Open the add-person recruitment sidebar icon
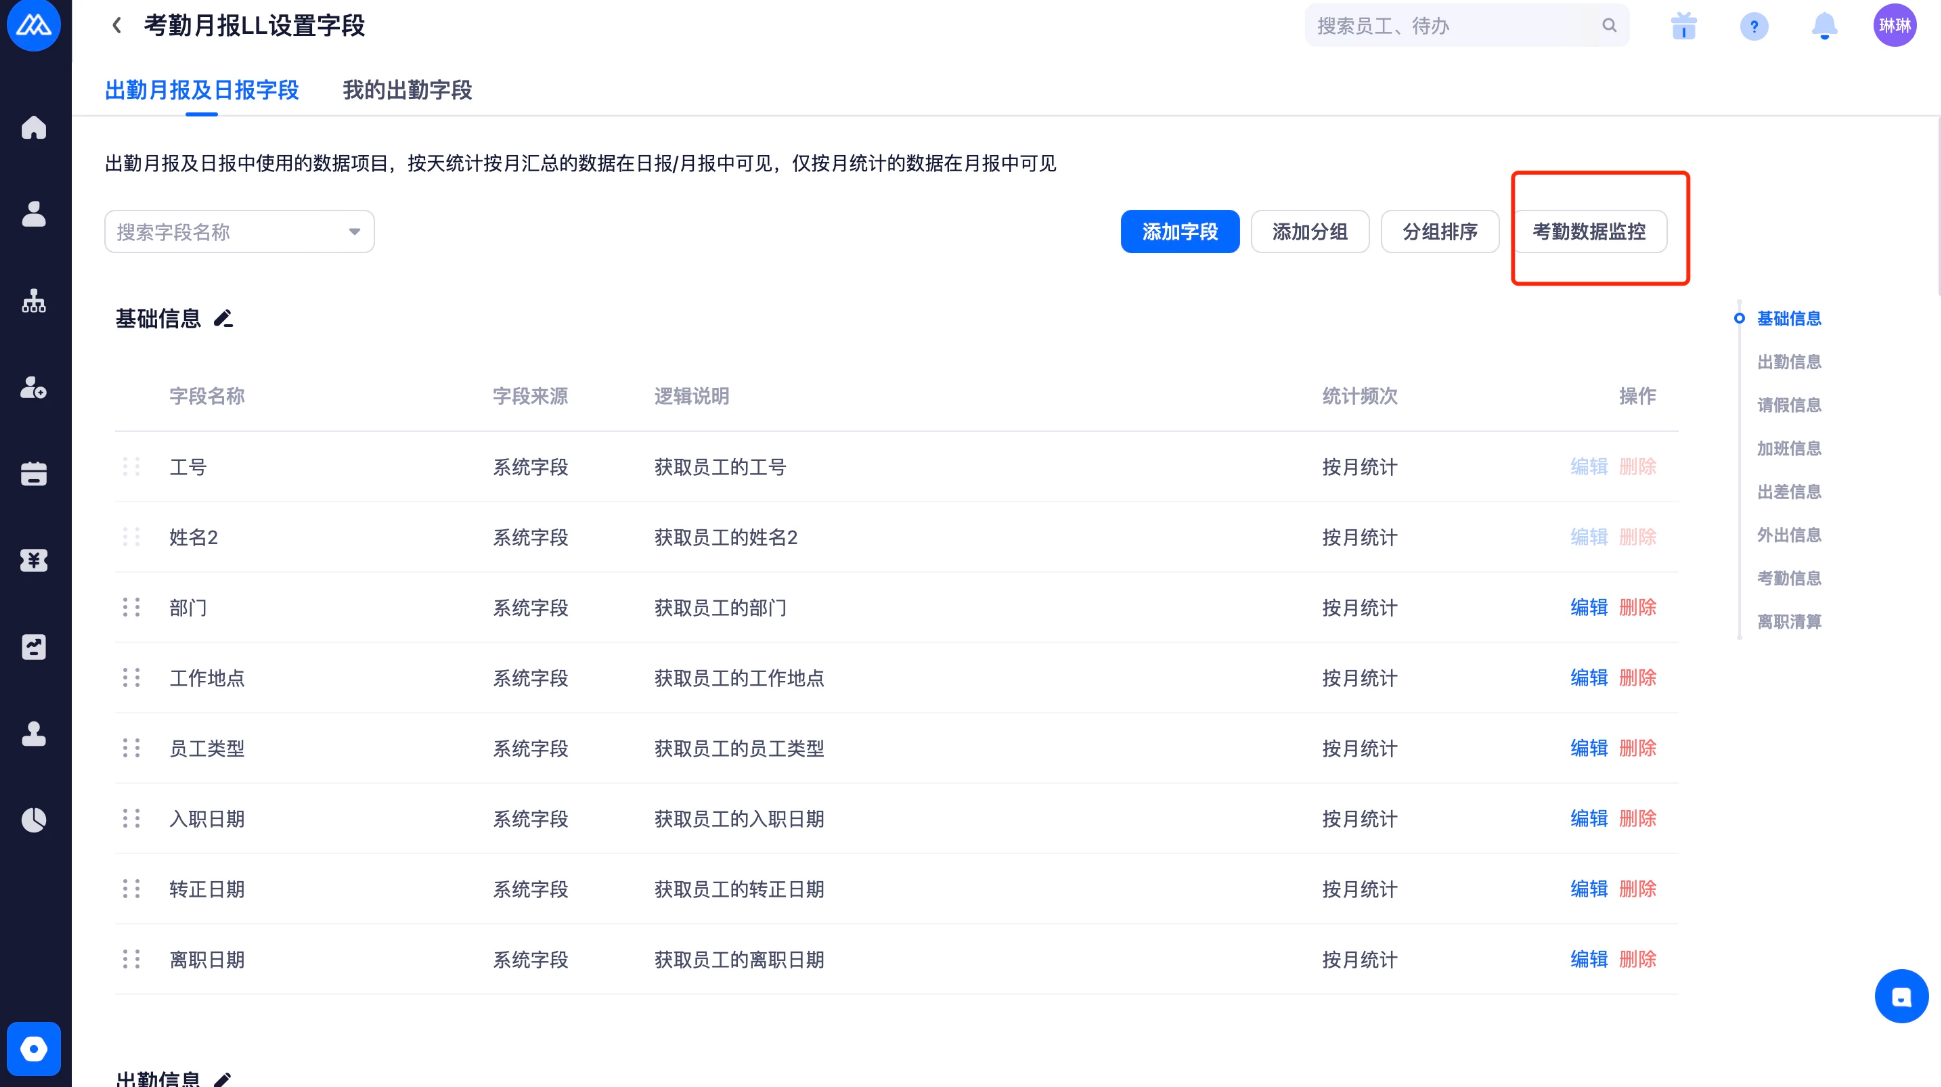Viewport: 1941px width, 1087px height. coord(34,387)
